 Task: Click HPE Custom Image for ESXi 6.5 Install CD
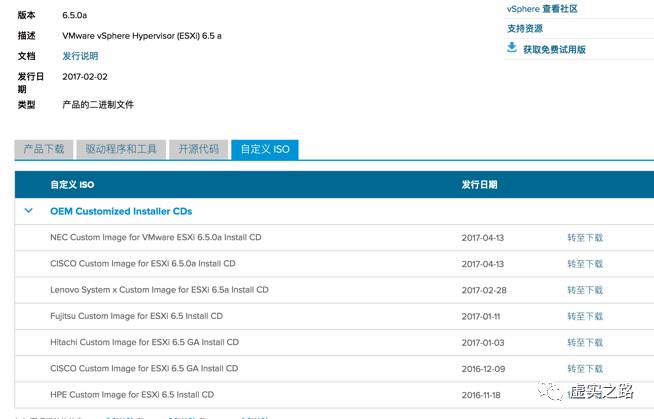132,395
